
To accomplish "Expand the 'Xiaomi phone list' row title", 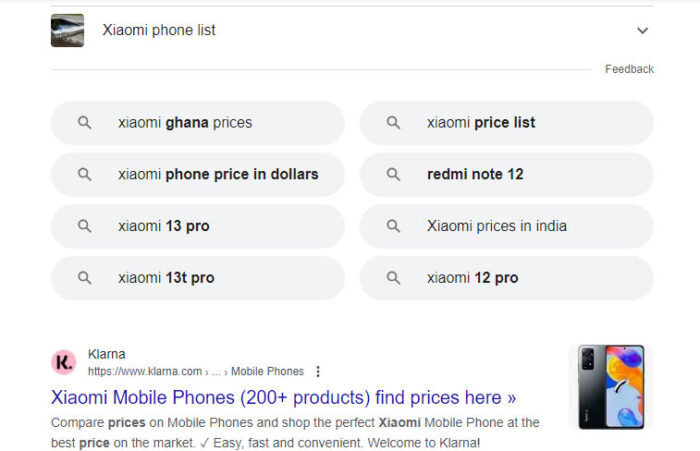I will pyautogui.click(x=159, y=30).
